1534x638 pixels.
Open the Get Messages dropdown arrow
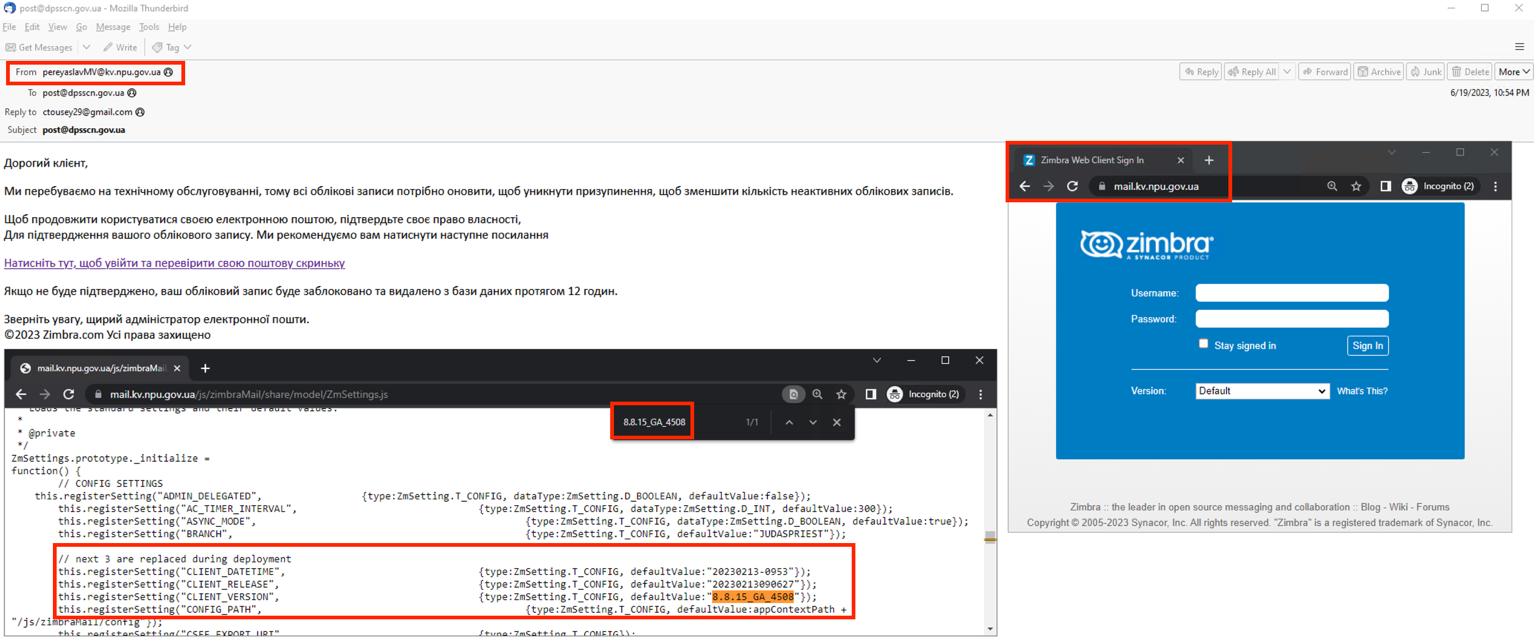(86, 47)
